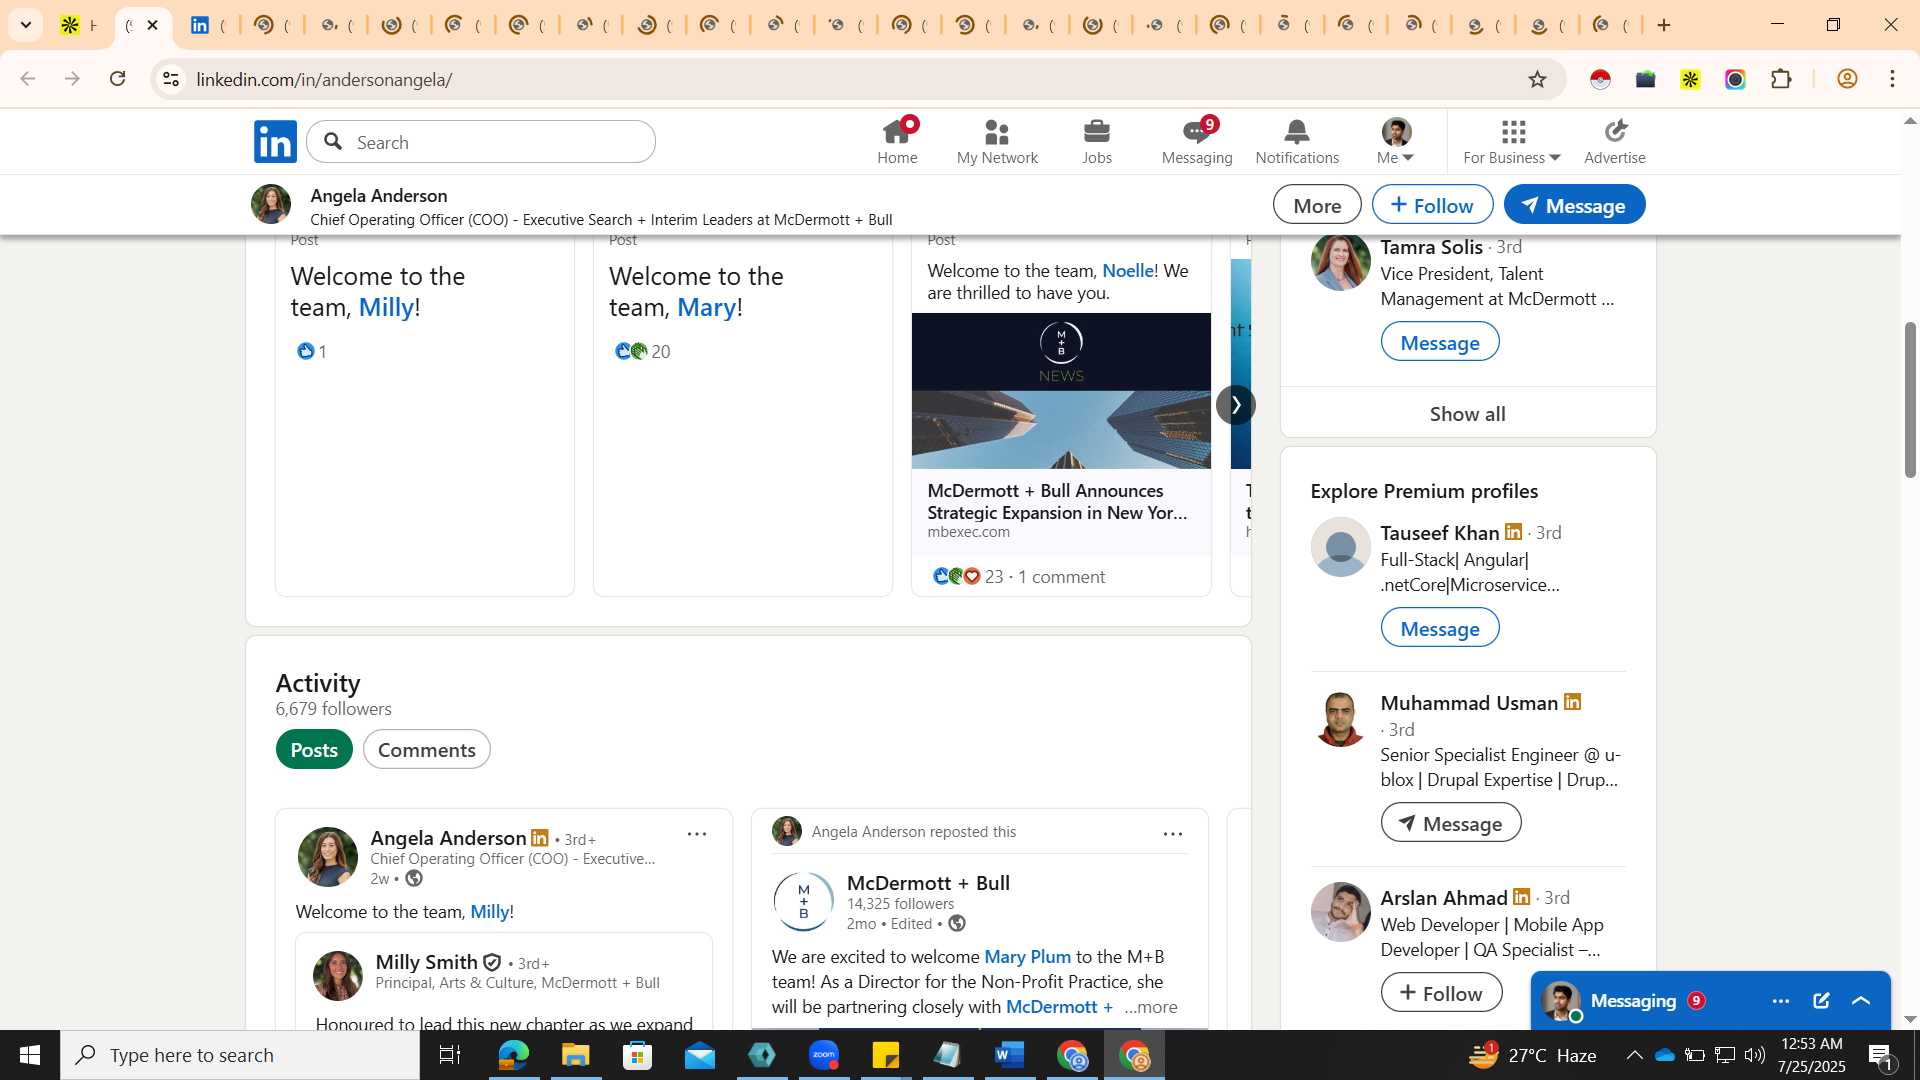Open options menu on reposted McDermott post
The height and width of the screenshot is (1080, 1920).
click(x=1173, y=833)
